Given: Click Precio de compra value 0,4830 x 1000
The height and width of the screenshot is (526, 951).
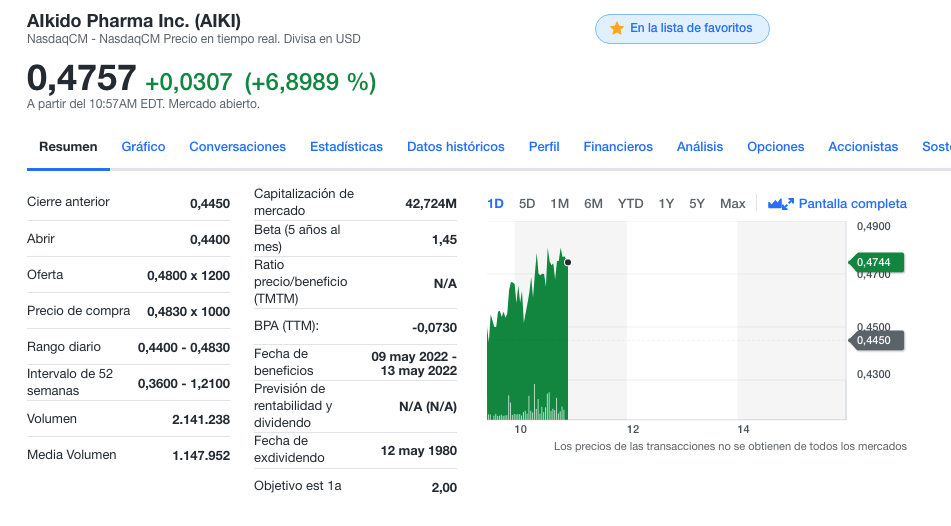Looking at the screenshot, I should pos(189,312).
